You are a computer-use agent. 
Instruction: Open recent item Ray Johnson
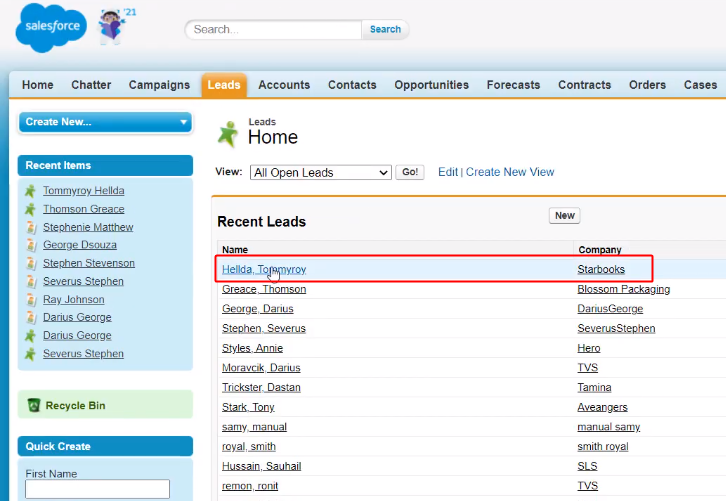pyautogui.click(x=74, y=300)
